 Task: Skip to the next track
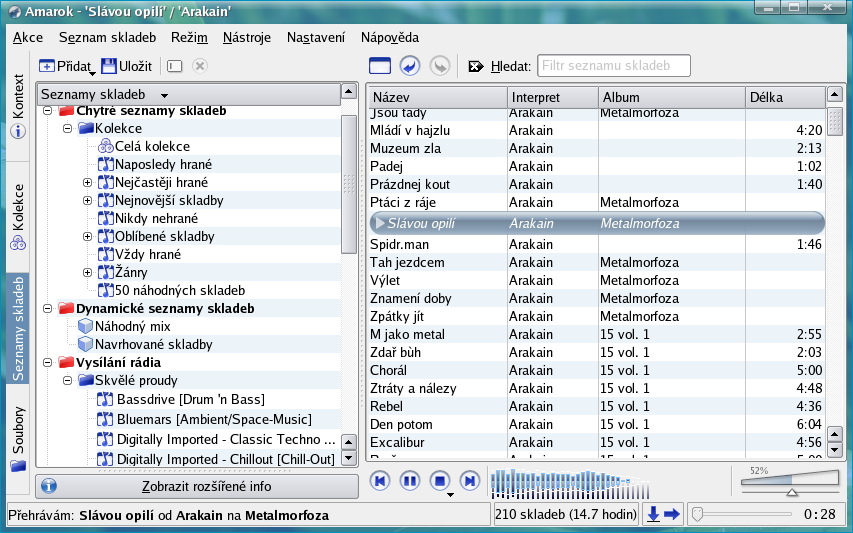(469, 481)
